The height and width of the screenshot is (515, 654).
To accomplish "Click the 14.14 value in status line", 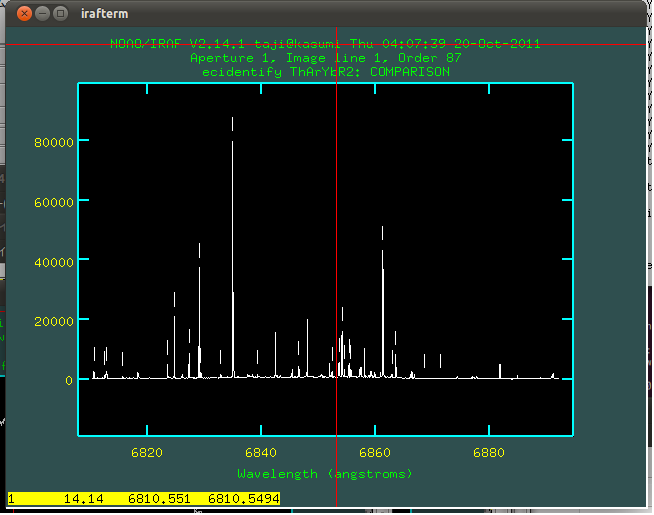I will 83,499.
